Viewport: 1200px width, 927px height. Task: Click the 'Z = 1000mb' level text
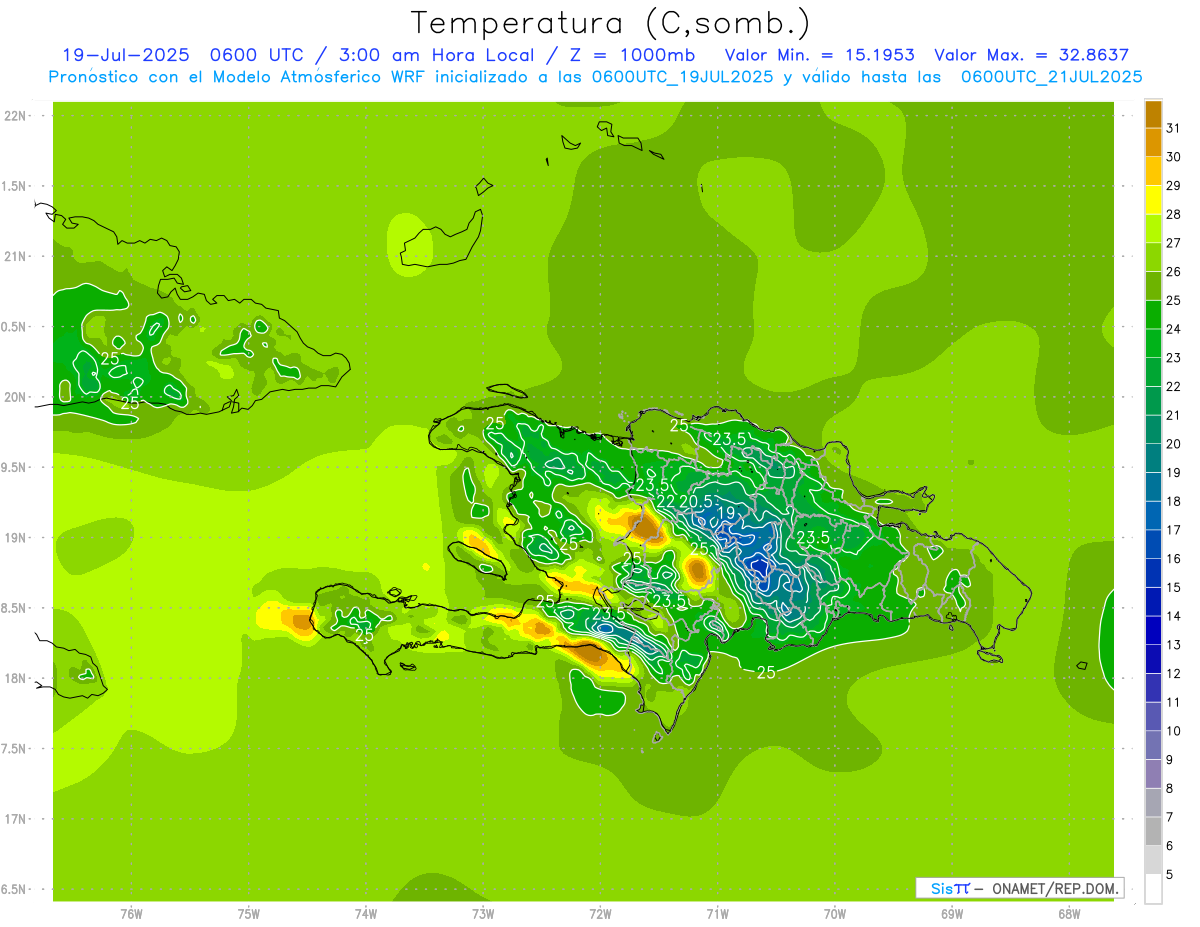[x=632, y=55]
